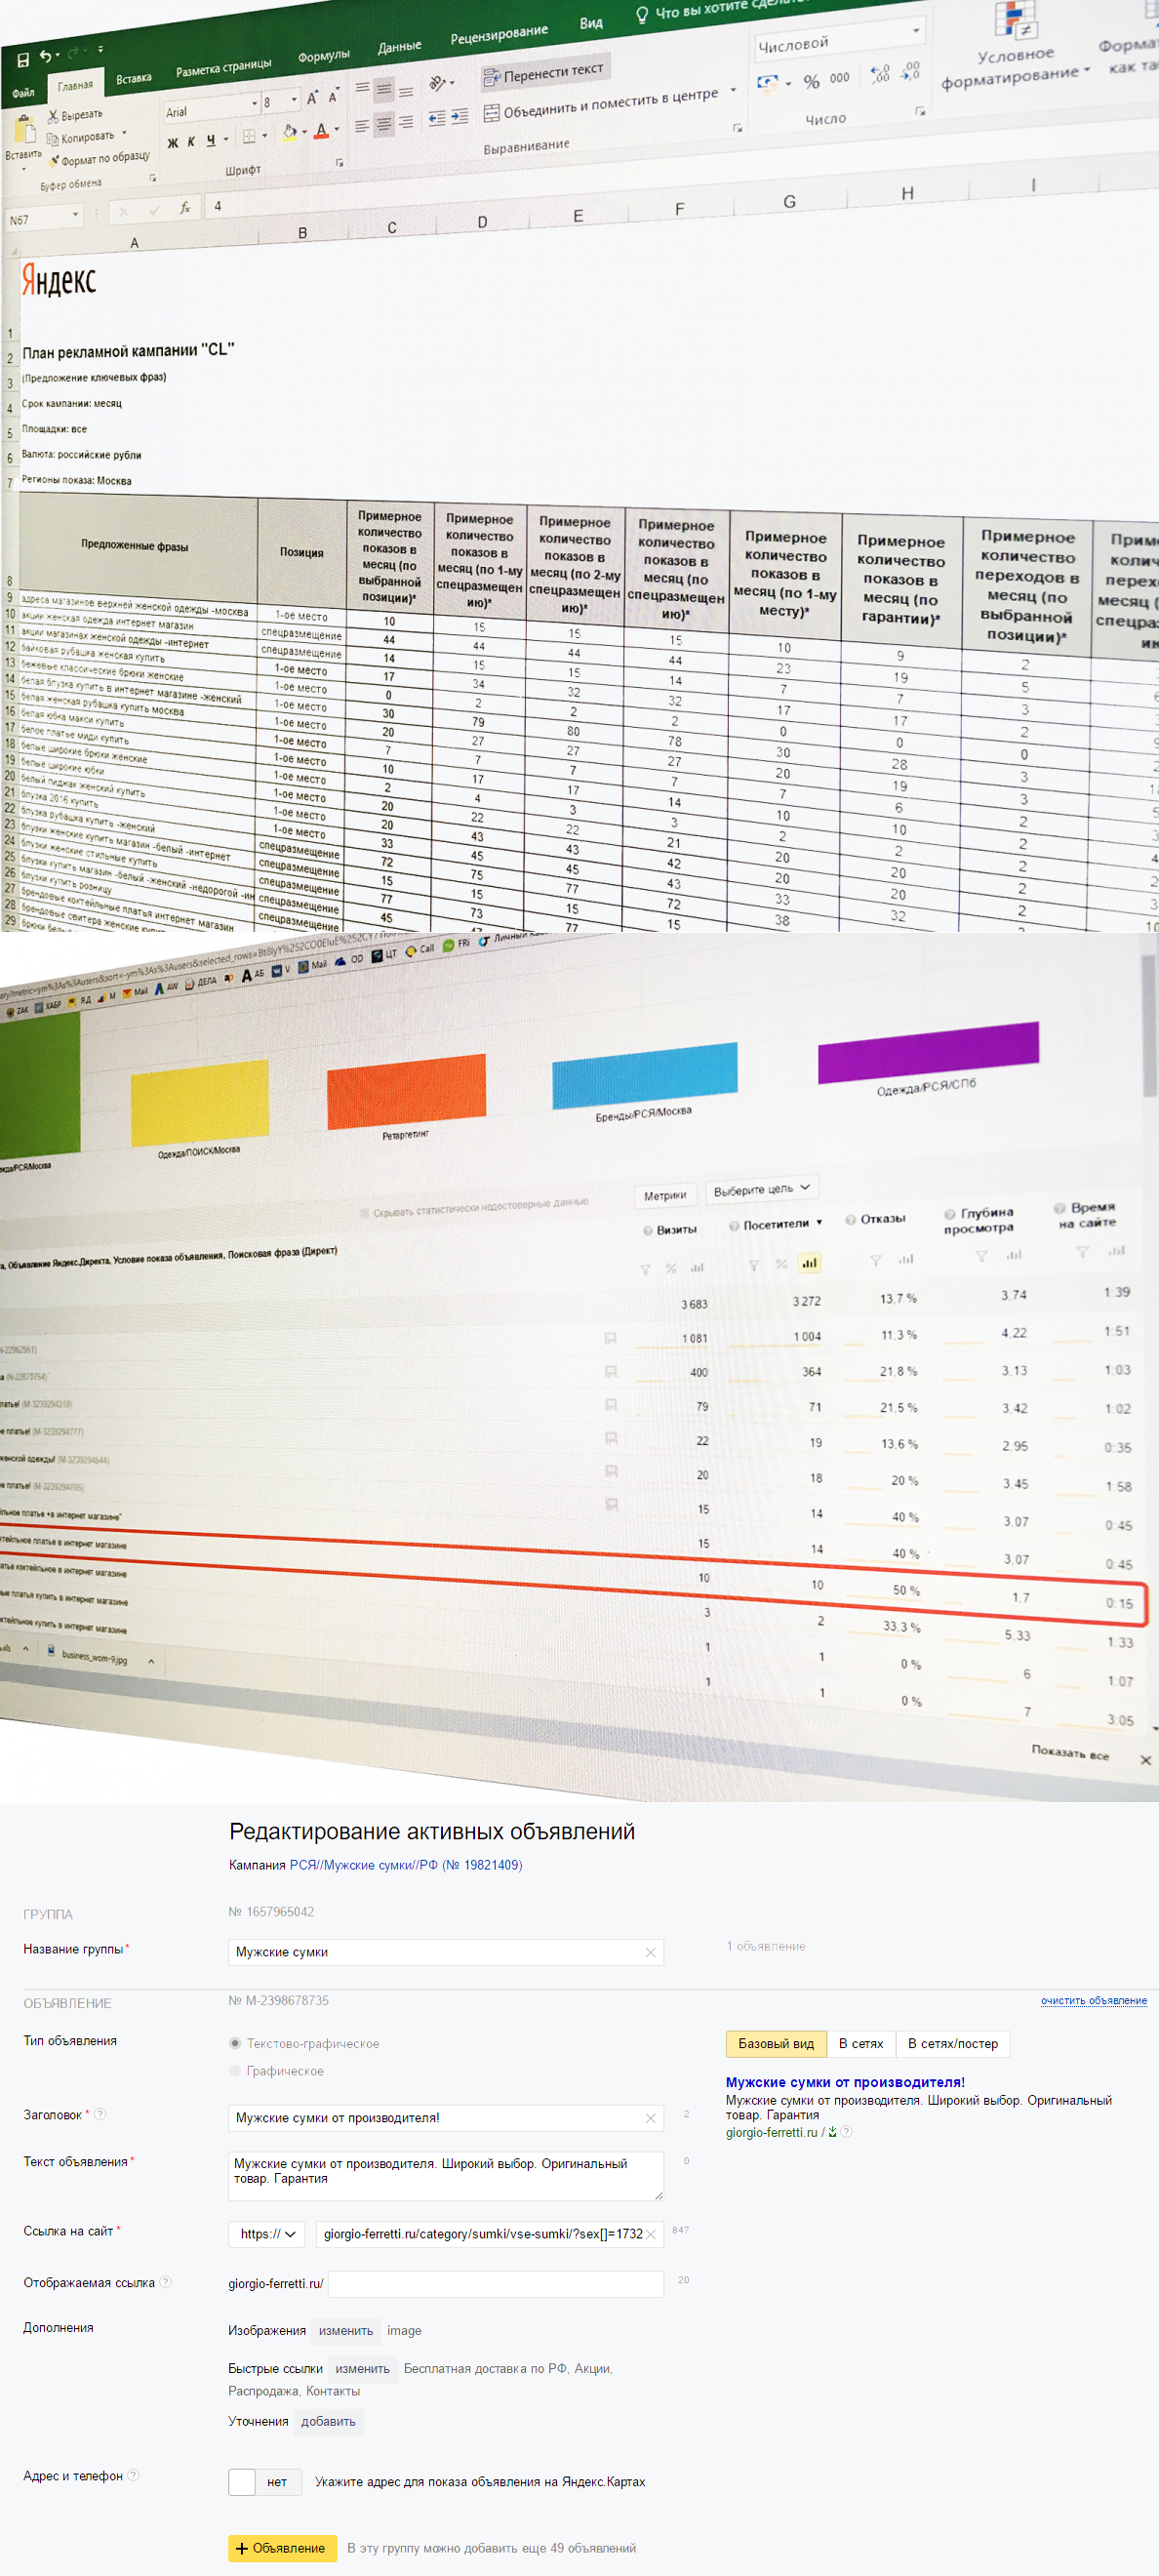Click the Название группы input field
This screenshot has width=1159, height=2576.
[x=446, y=1953]
